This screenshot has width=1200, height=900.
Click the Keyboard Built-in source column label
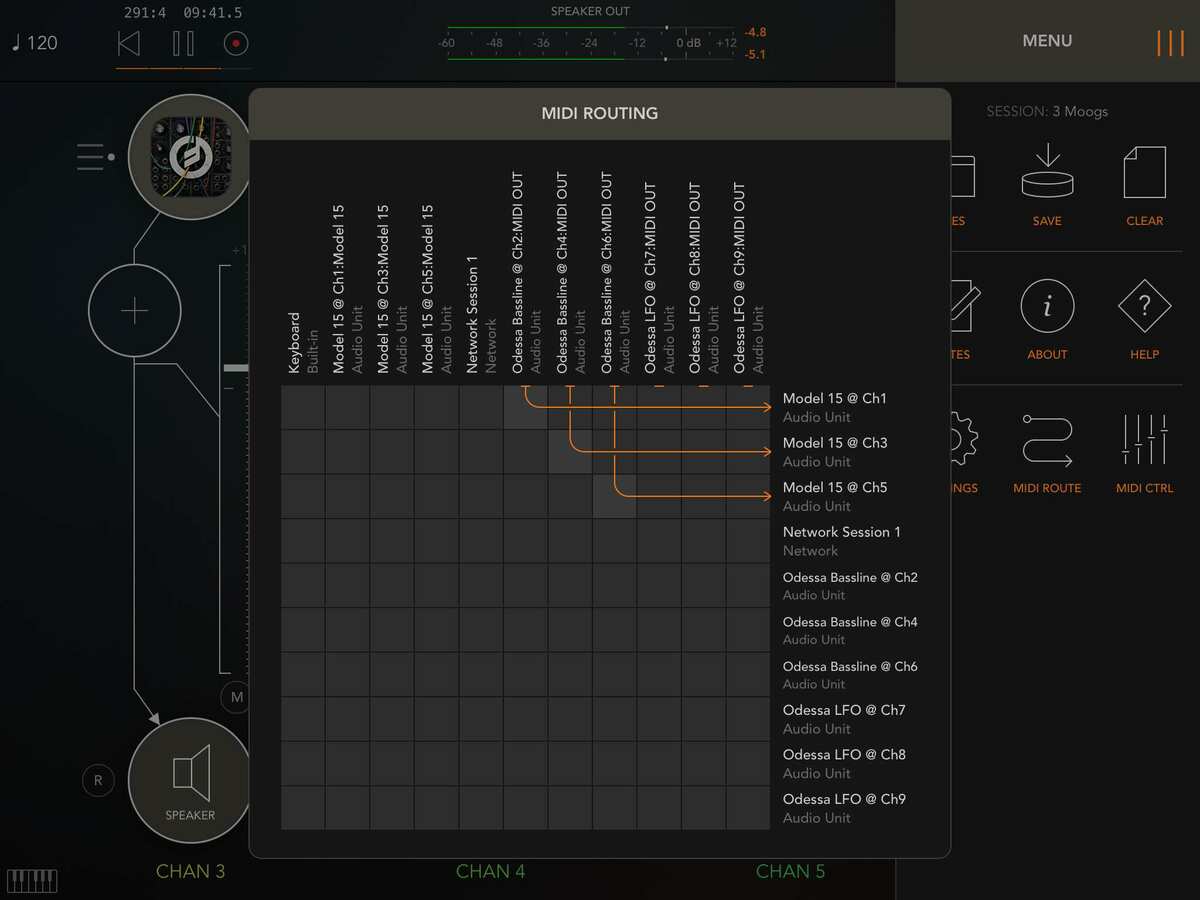303,343
